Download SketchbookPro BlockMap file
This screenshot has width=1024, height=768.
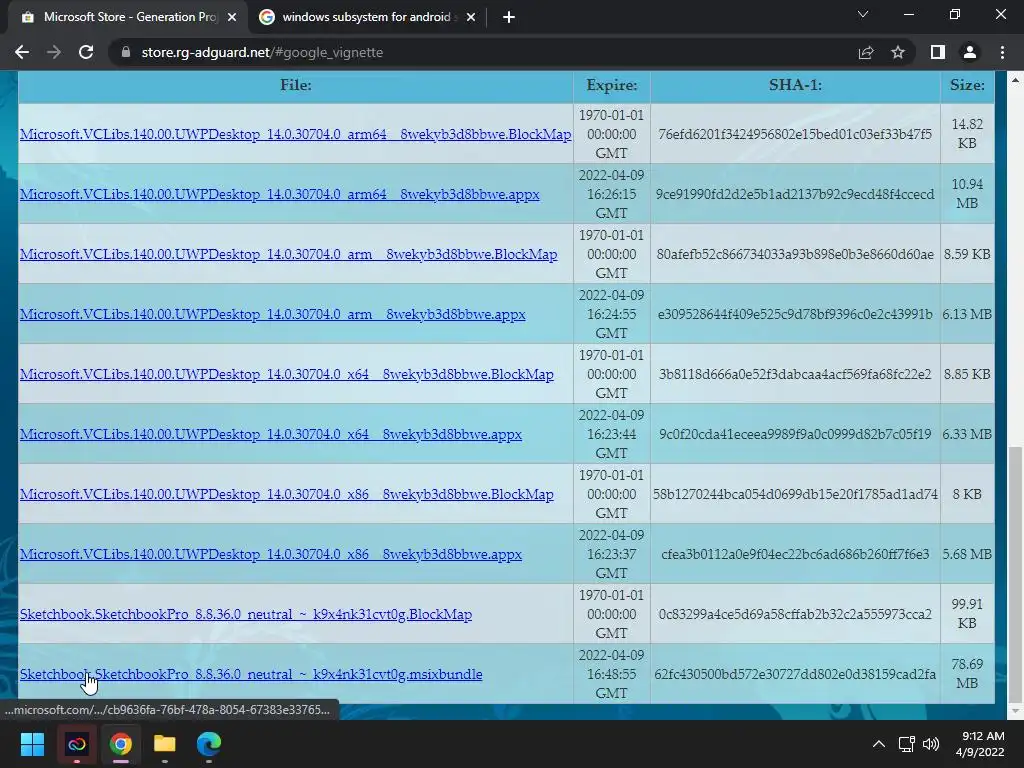pyautogui.click(x=246, y=615)
